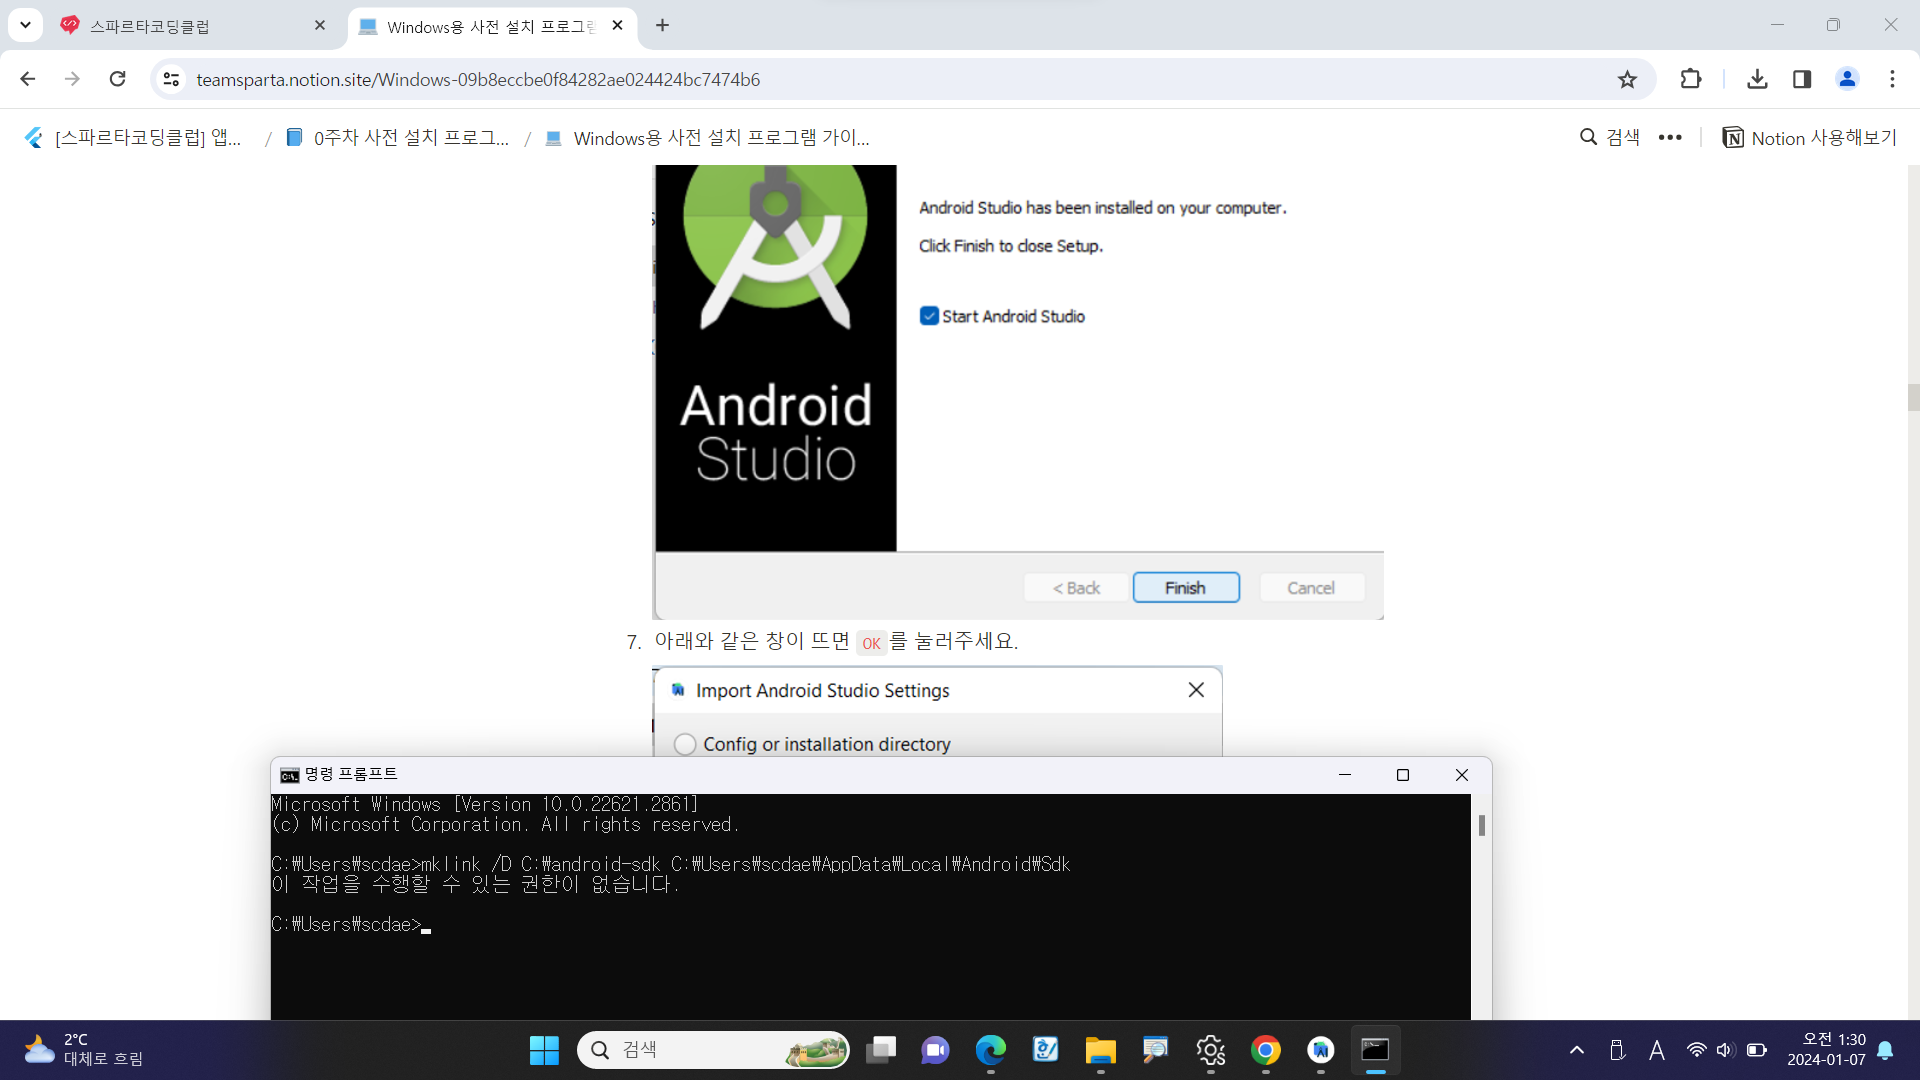The height and width of the screenshot is (1080, 1920).
Task: Click Back button in installer image
Action: pyautogui.click(x=1076, y=588)
